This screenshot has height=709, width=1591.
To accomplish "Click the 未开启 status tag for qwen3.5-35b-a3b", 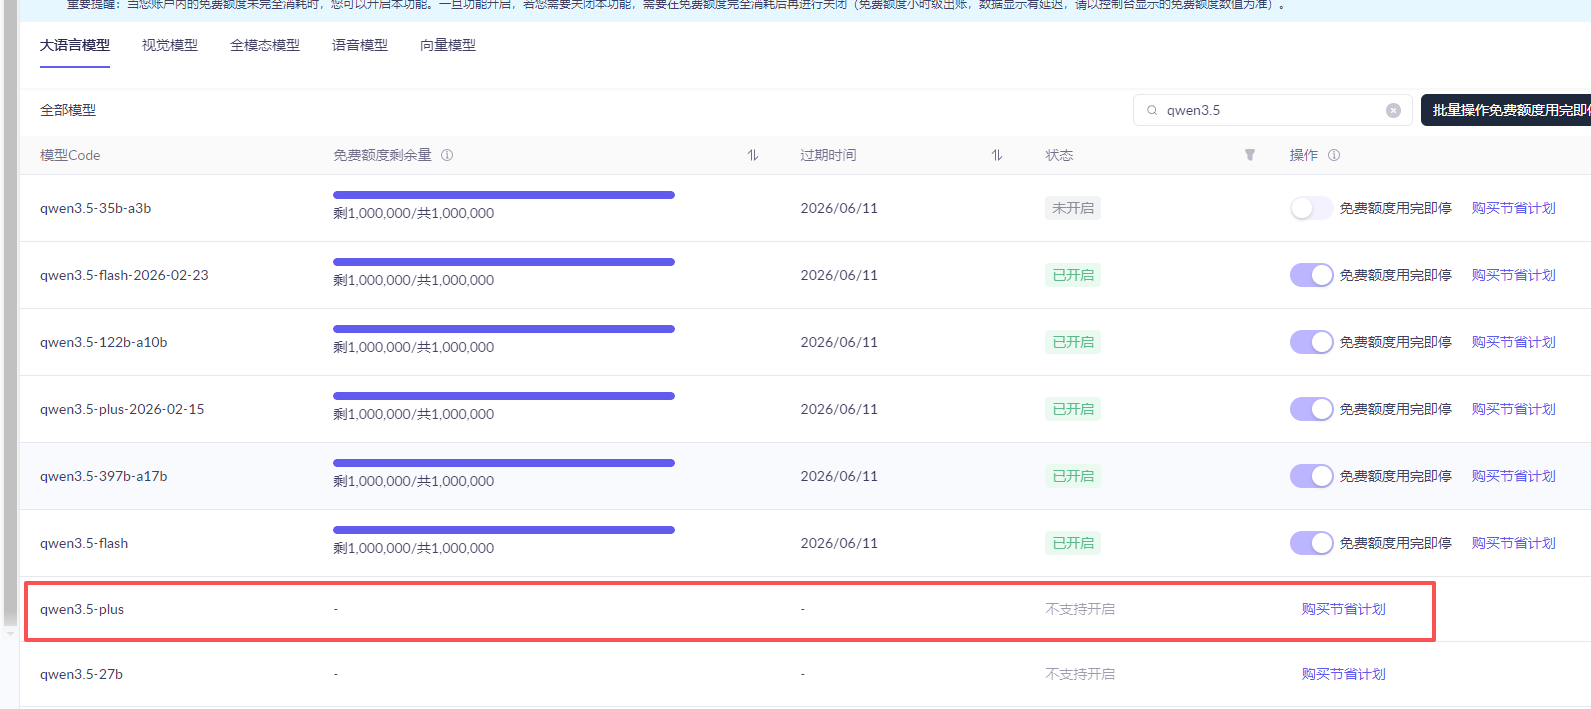I will [x=1073, y=208].
